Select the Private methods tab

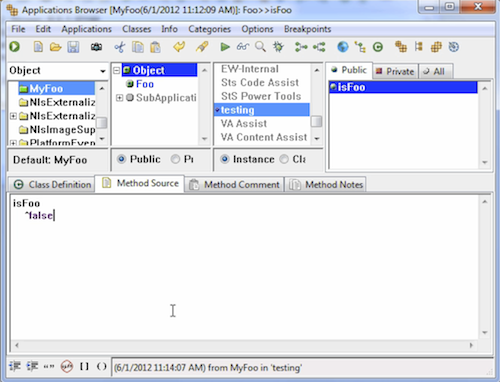395,71
